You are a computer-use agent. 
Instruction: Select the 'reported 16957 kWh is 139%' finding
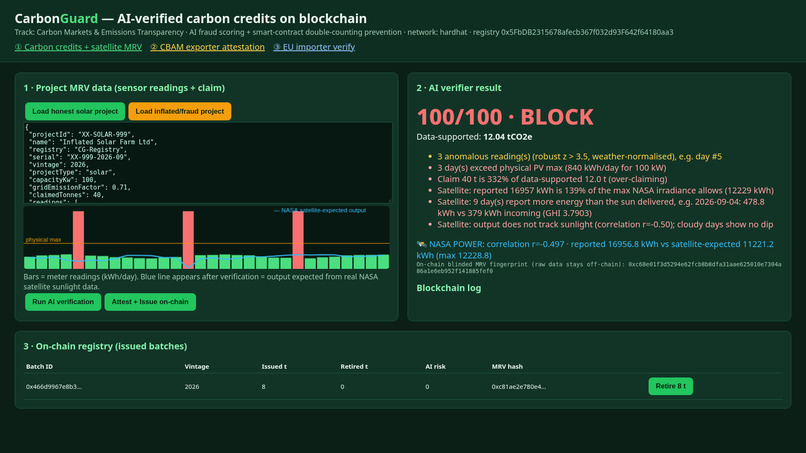pyautogui.click(x=606, y=190)
